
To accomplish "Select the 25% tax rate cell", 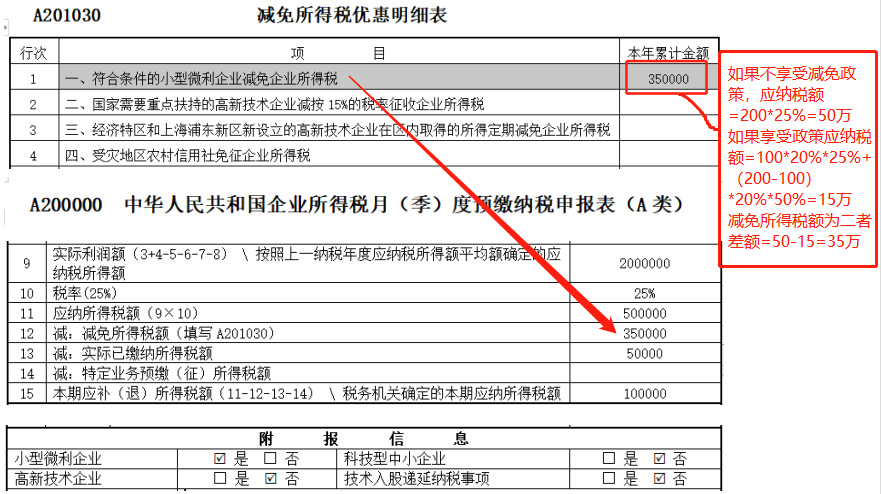I will click(644, 293).
